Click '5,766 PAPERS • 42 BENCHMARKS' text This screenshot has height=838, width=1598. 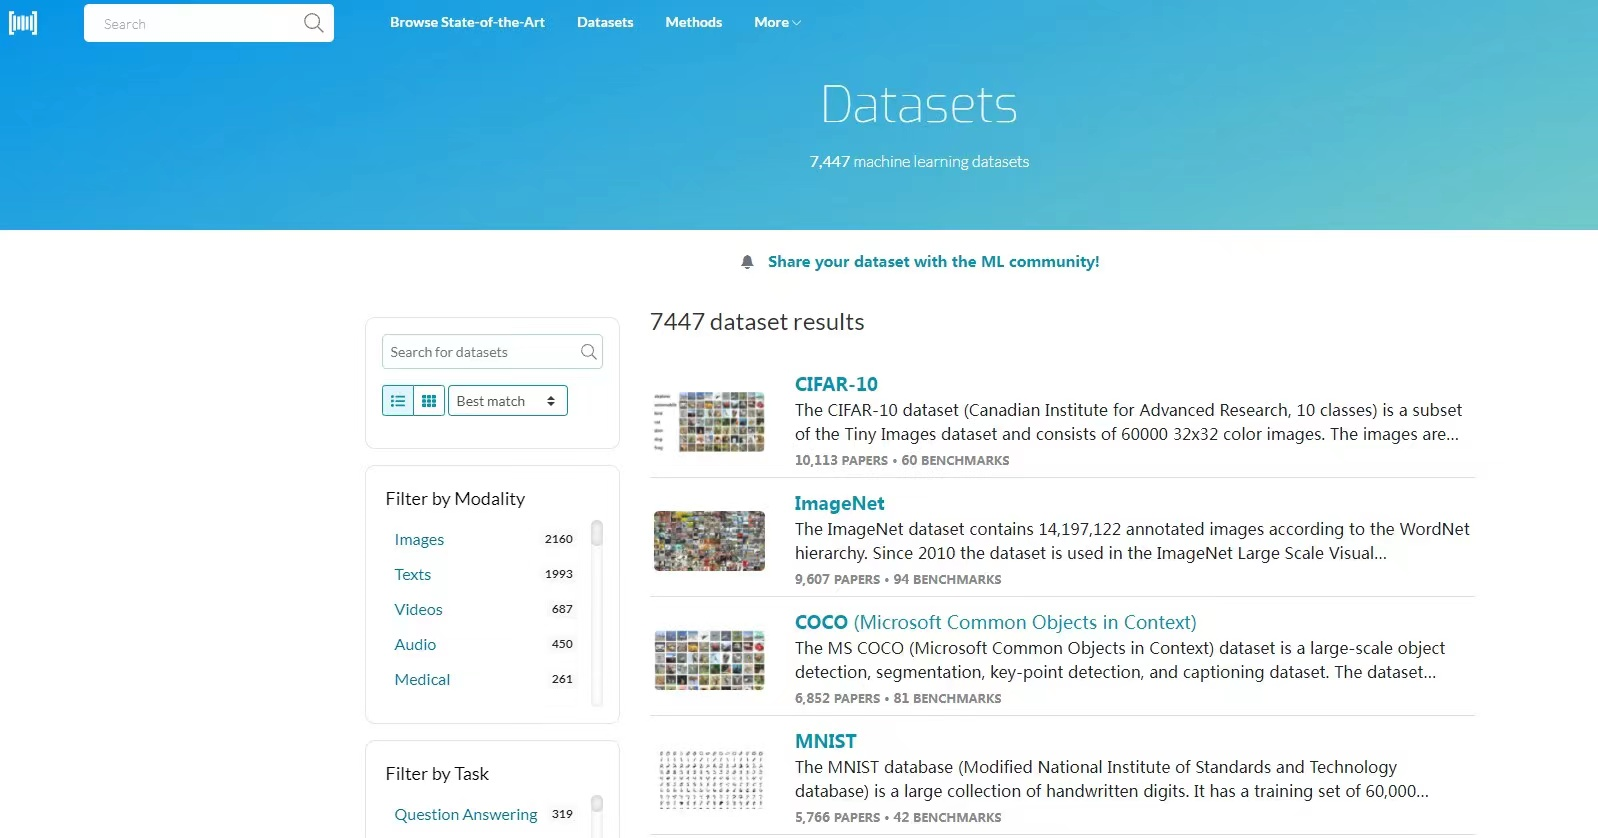click(x=898, y=818)
